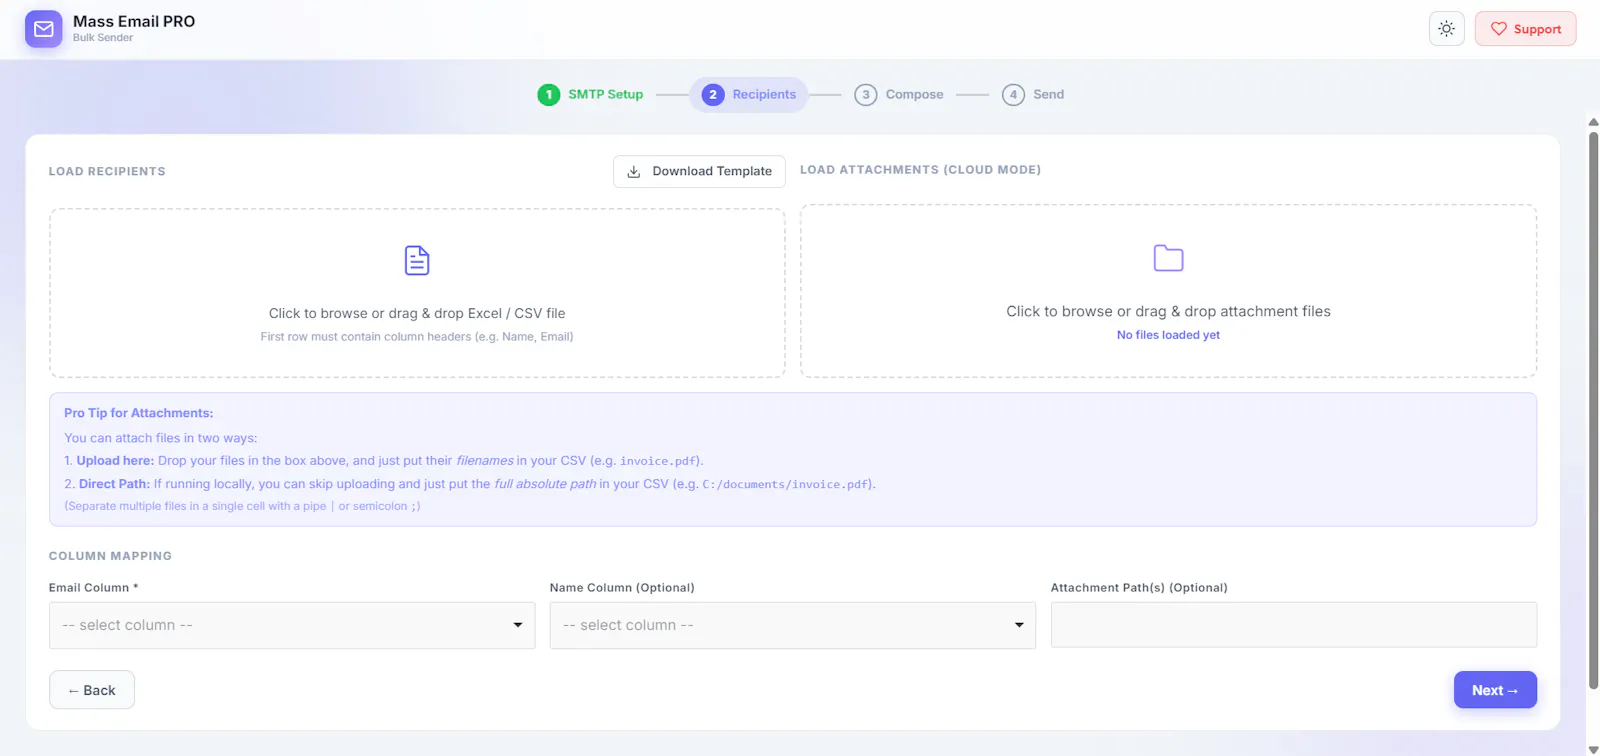Click the 'Email Column *' label

click(x=94, y=588)
